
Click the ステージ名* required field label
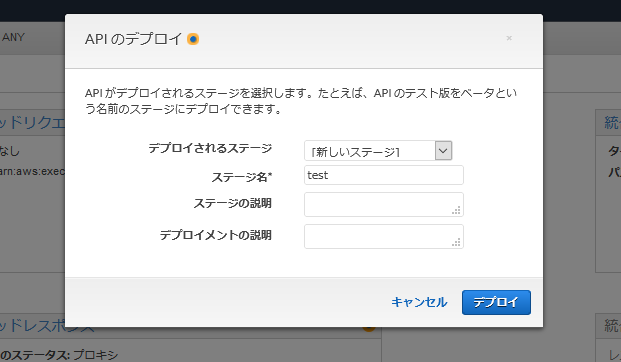click(242, 177)
